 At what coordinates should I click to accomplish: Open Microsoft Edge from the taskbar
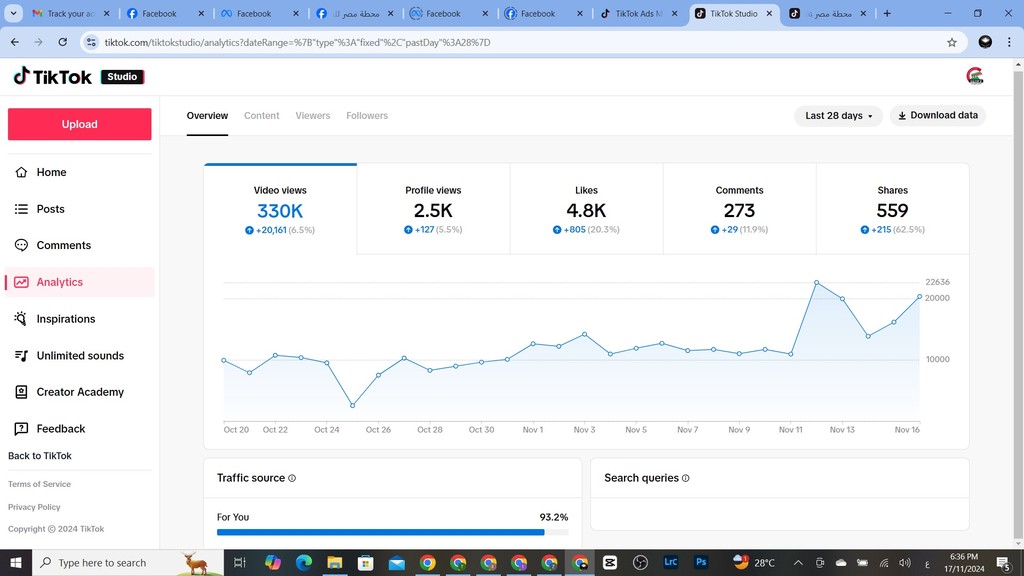pos(304,563)
